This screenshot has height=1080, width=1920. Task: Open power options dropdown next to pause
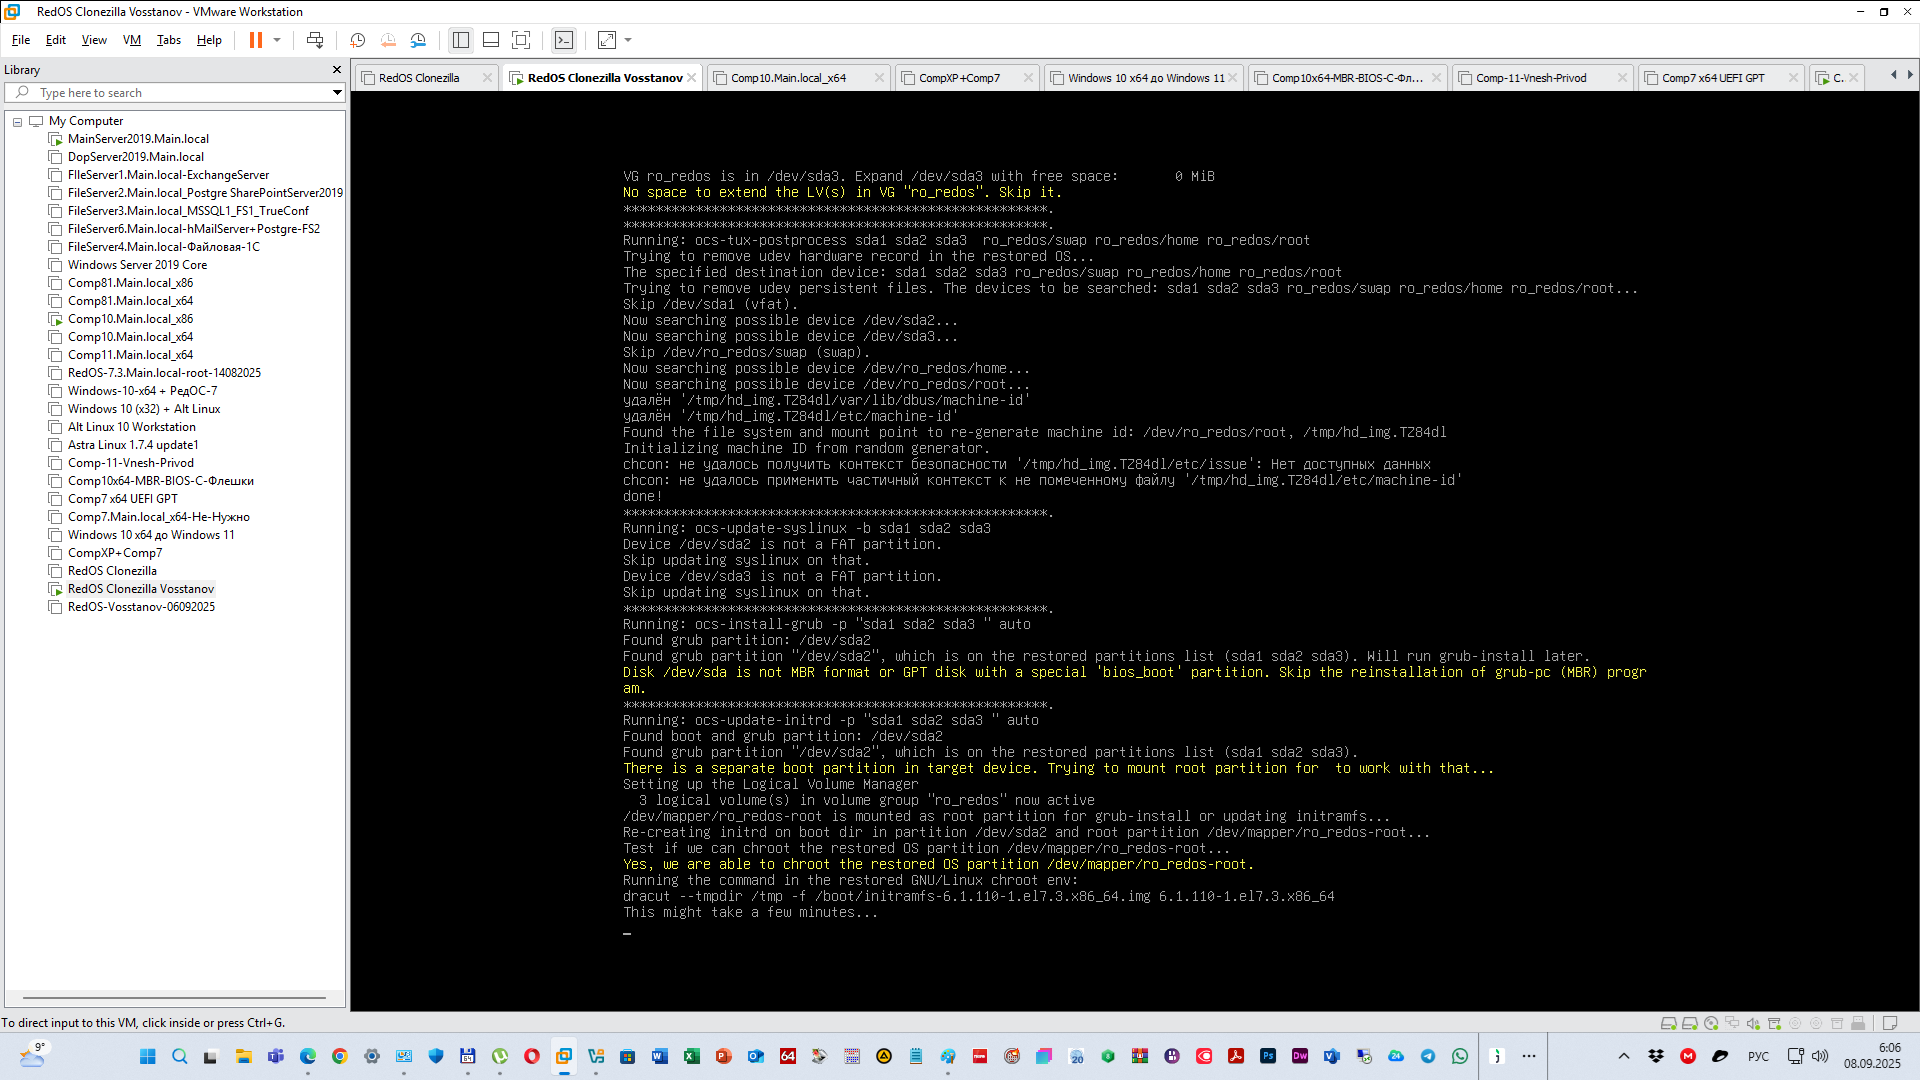(x=277, y=40)
